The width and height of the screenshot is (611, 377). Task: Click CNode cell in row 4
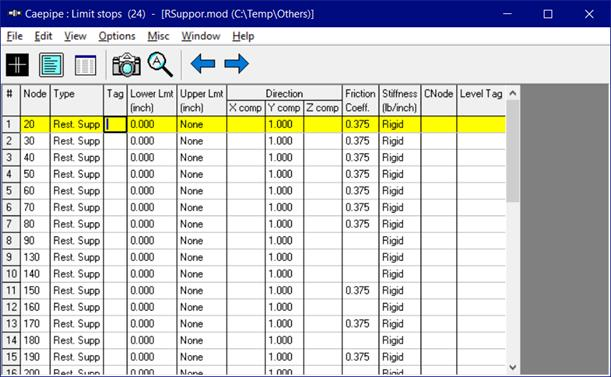click(438, 174)
